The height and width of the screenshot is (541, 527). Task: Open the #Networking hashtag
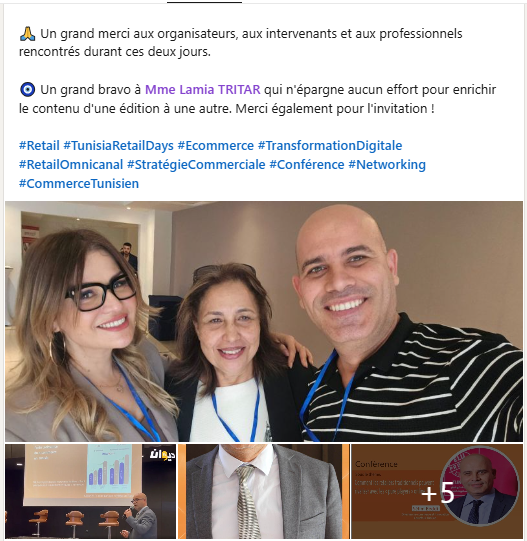(387, 165)
